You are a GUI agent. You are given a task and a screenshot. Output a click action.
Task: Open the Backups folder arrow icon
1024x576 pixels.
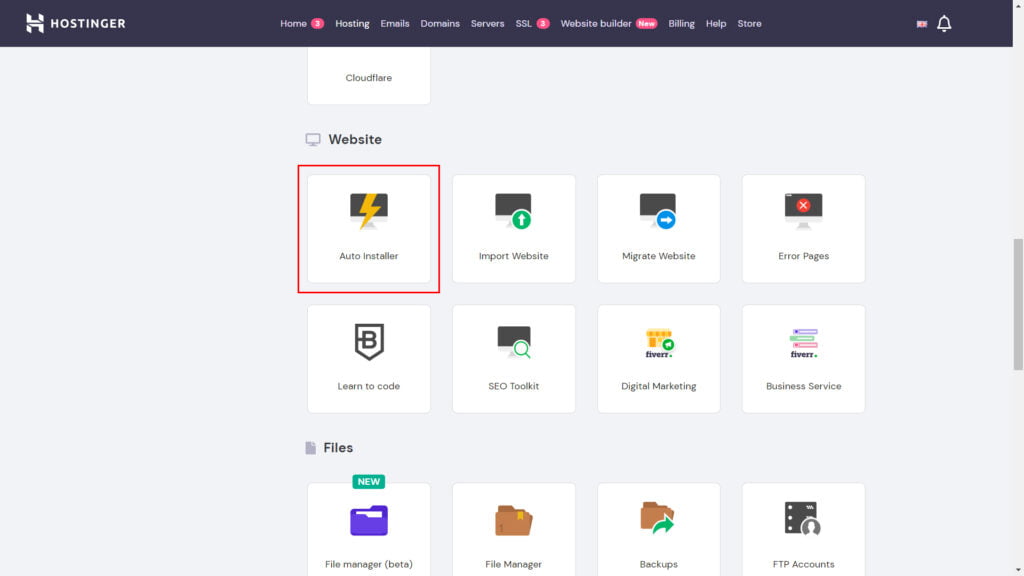[658, 518]
